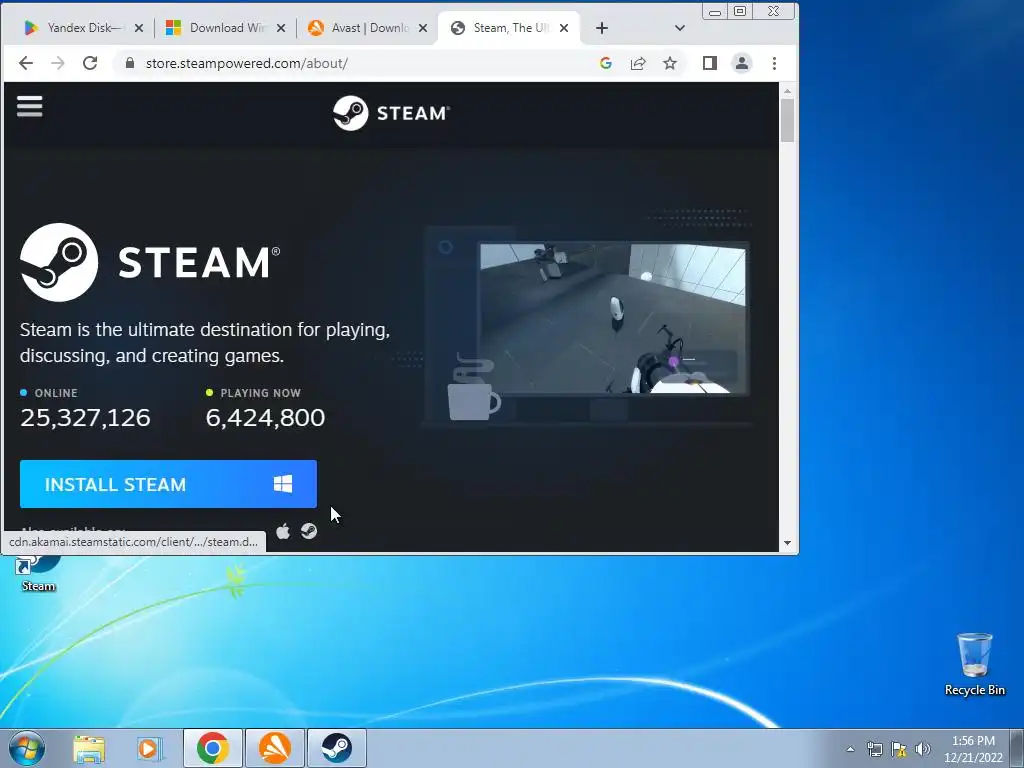
Task: Select the SteamOS download icon
Action: pyautogui.click(x=309, y=531)
